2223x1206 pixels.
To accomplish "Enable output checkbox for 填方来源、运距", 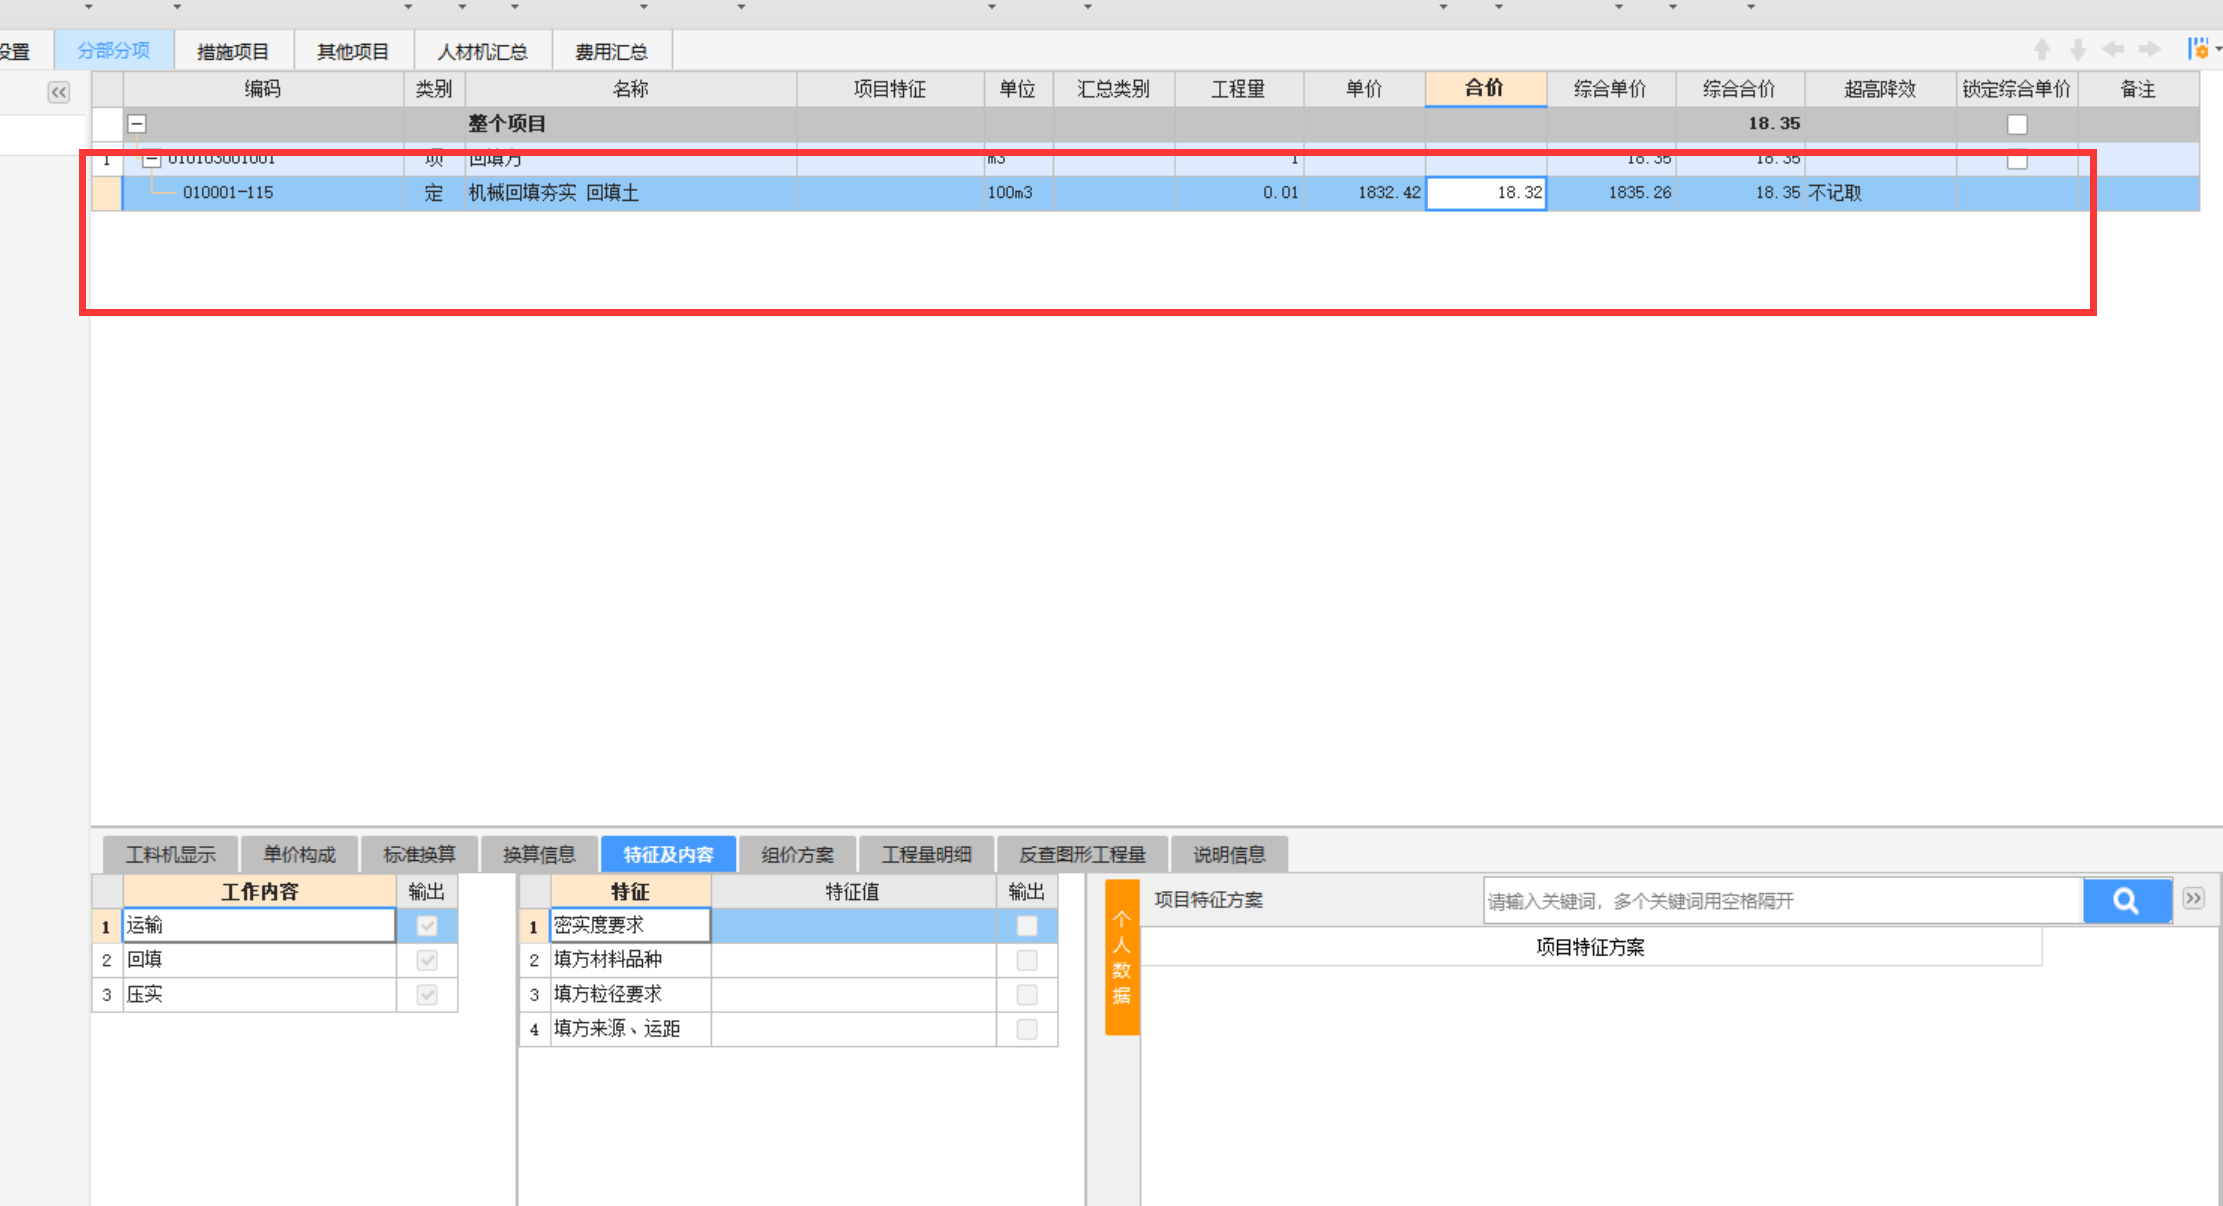I will 1027,1029.
